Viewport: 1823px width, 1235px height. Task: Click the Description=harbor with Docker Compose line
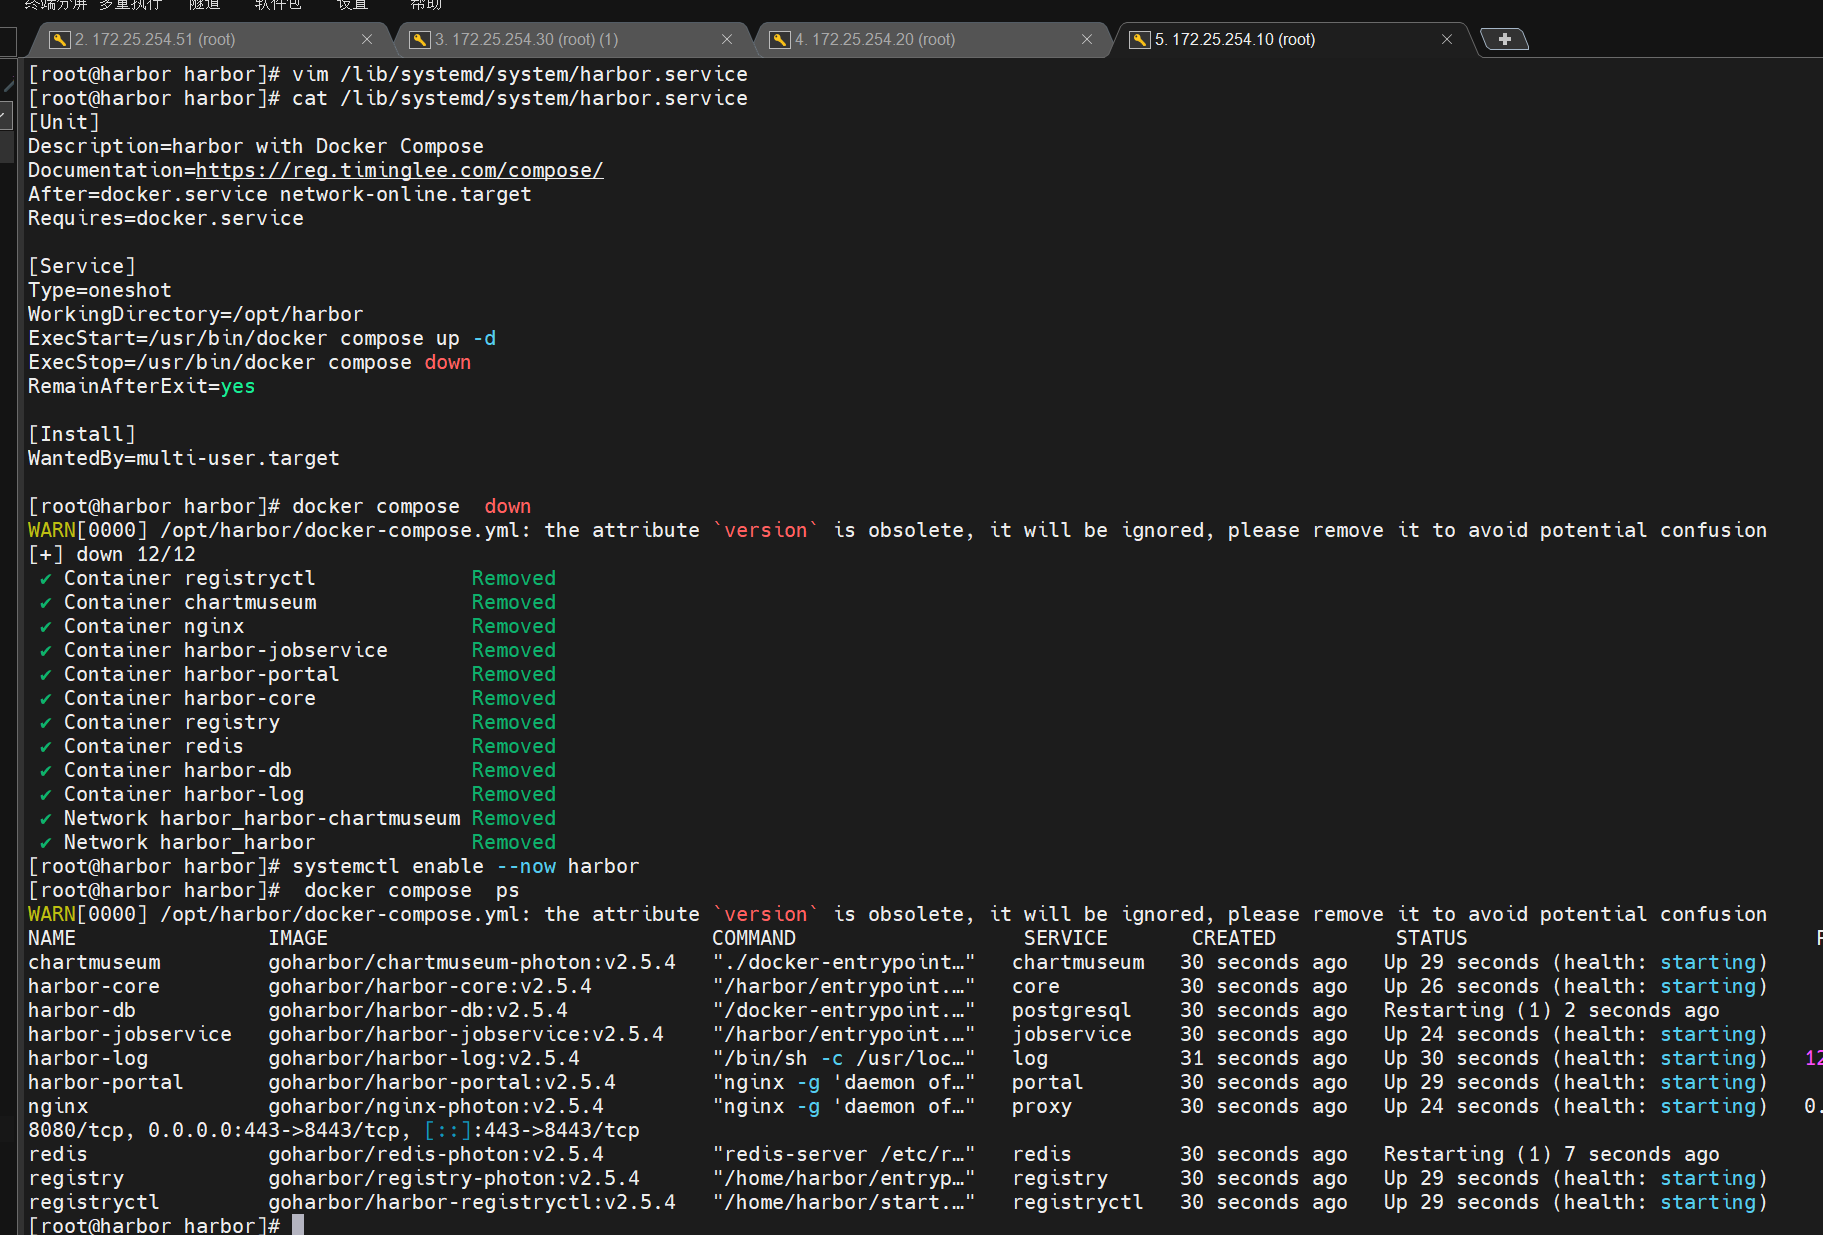tap(256, 146)
